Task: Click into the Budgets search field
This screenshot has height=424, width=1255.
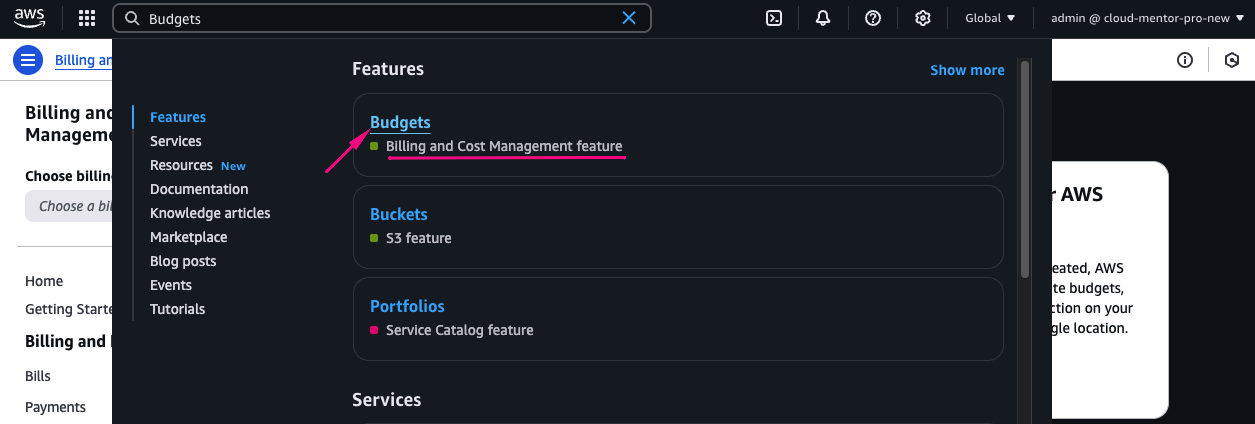Action: click(x=380, y=18)
